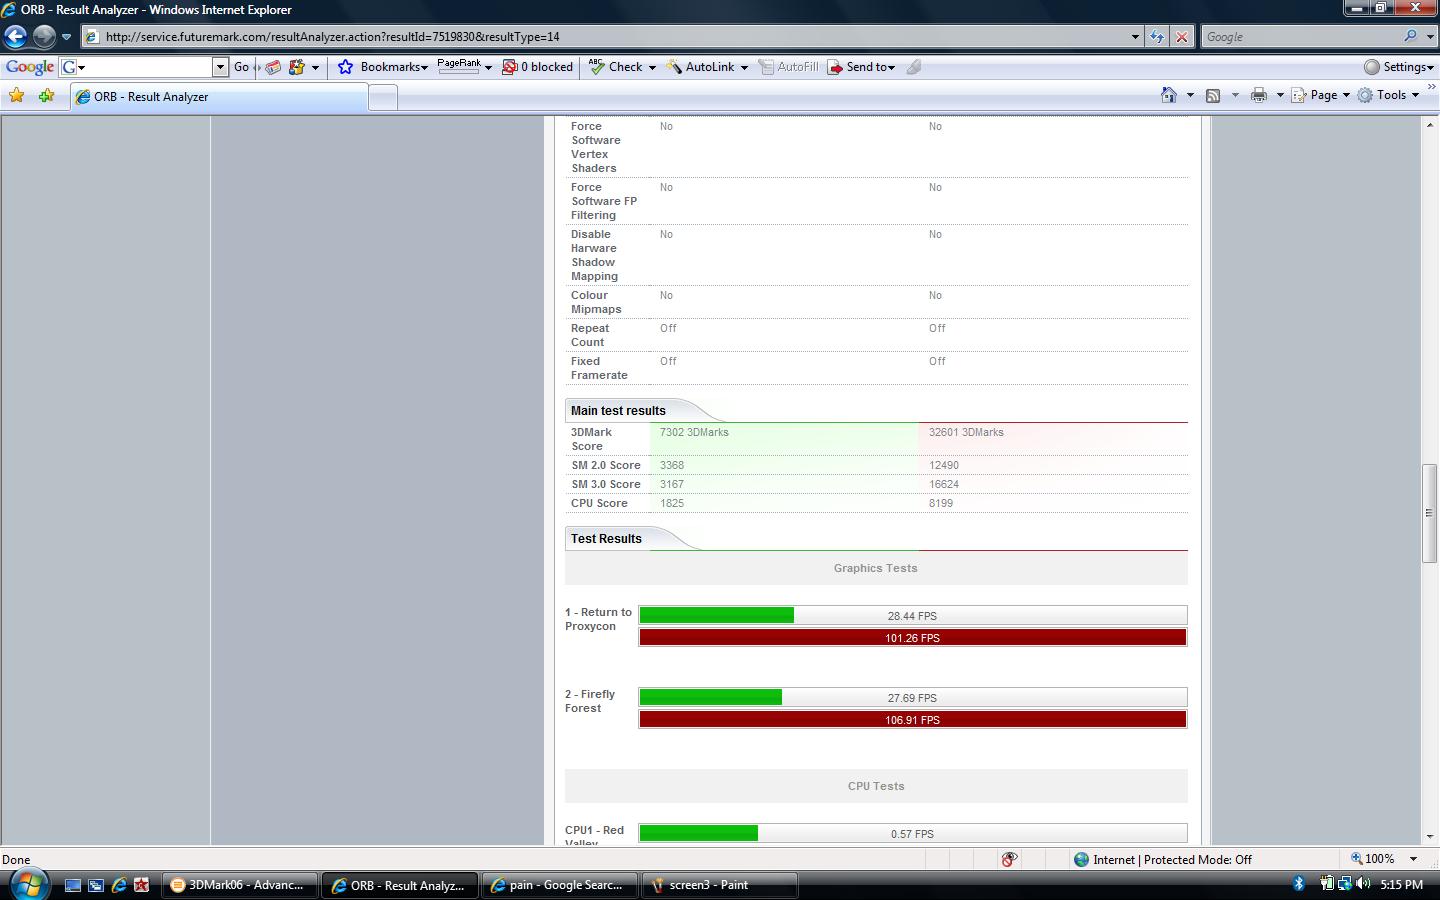
Task: Open the PageRank indicator menu
Action: [x=464, y=66]
